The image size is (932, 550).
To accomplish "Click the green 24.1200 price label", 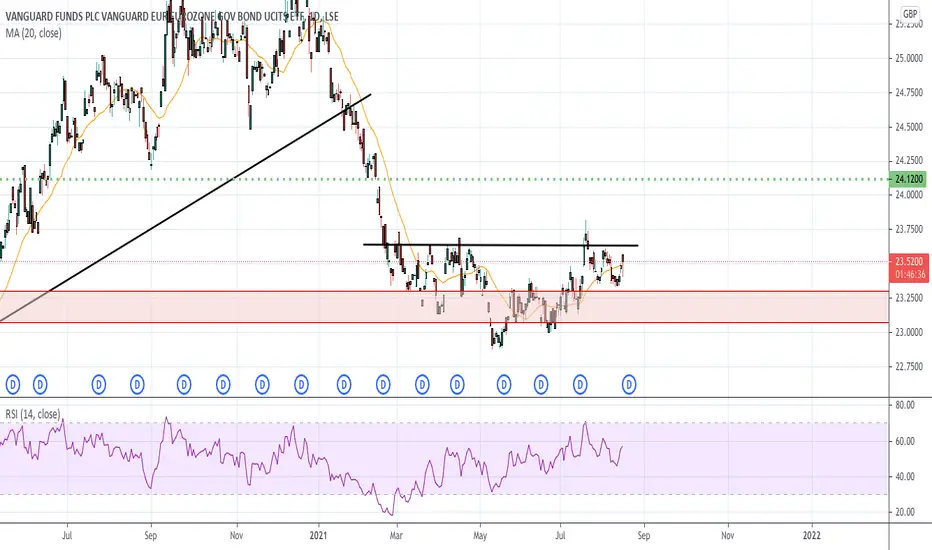I will coord(908,179).
